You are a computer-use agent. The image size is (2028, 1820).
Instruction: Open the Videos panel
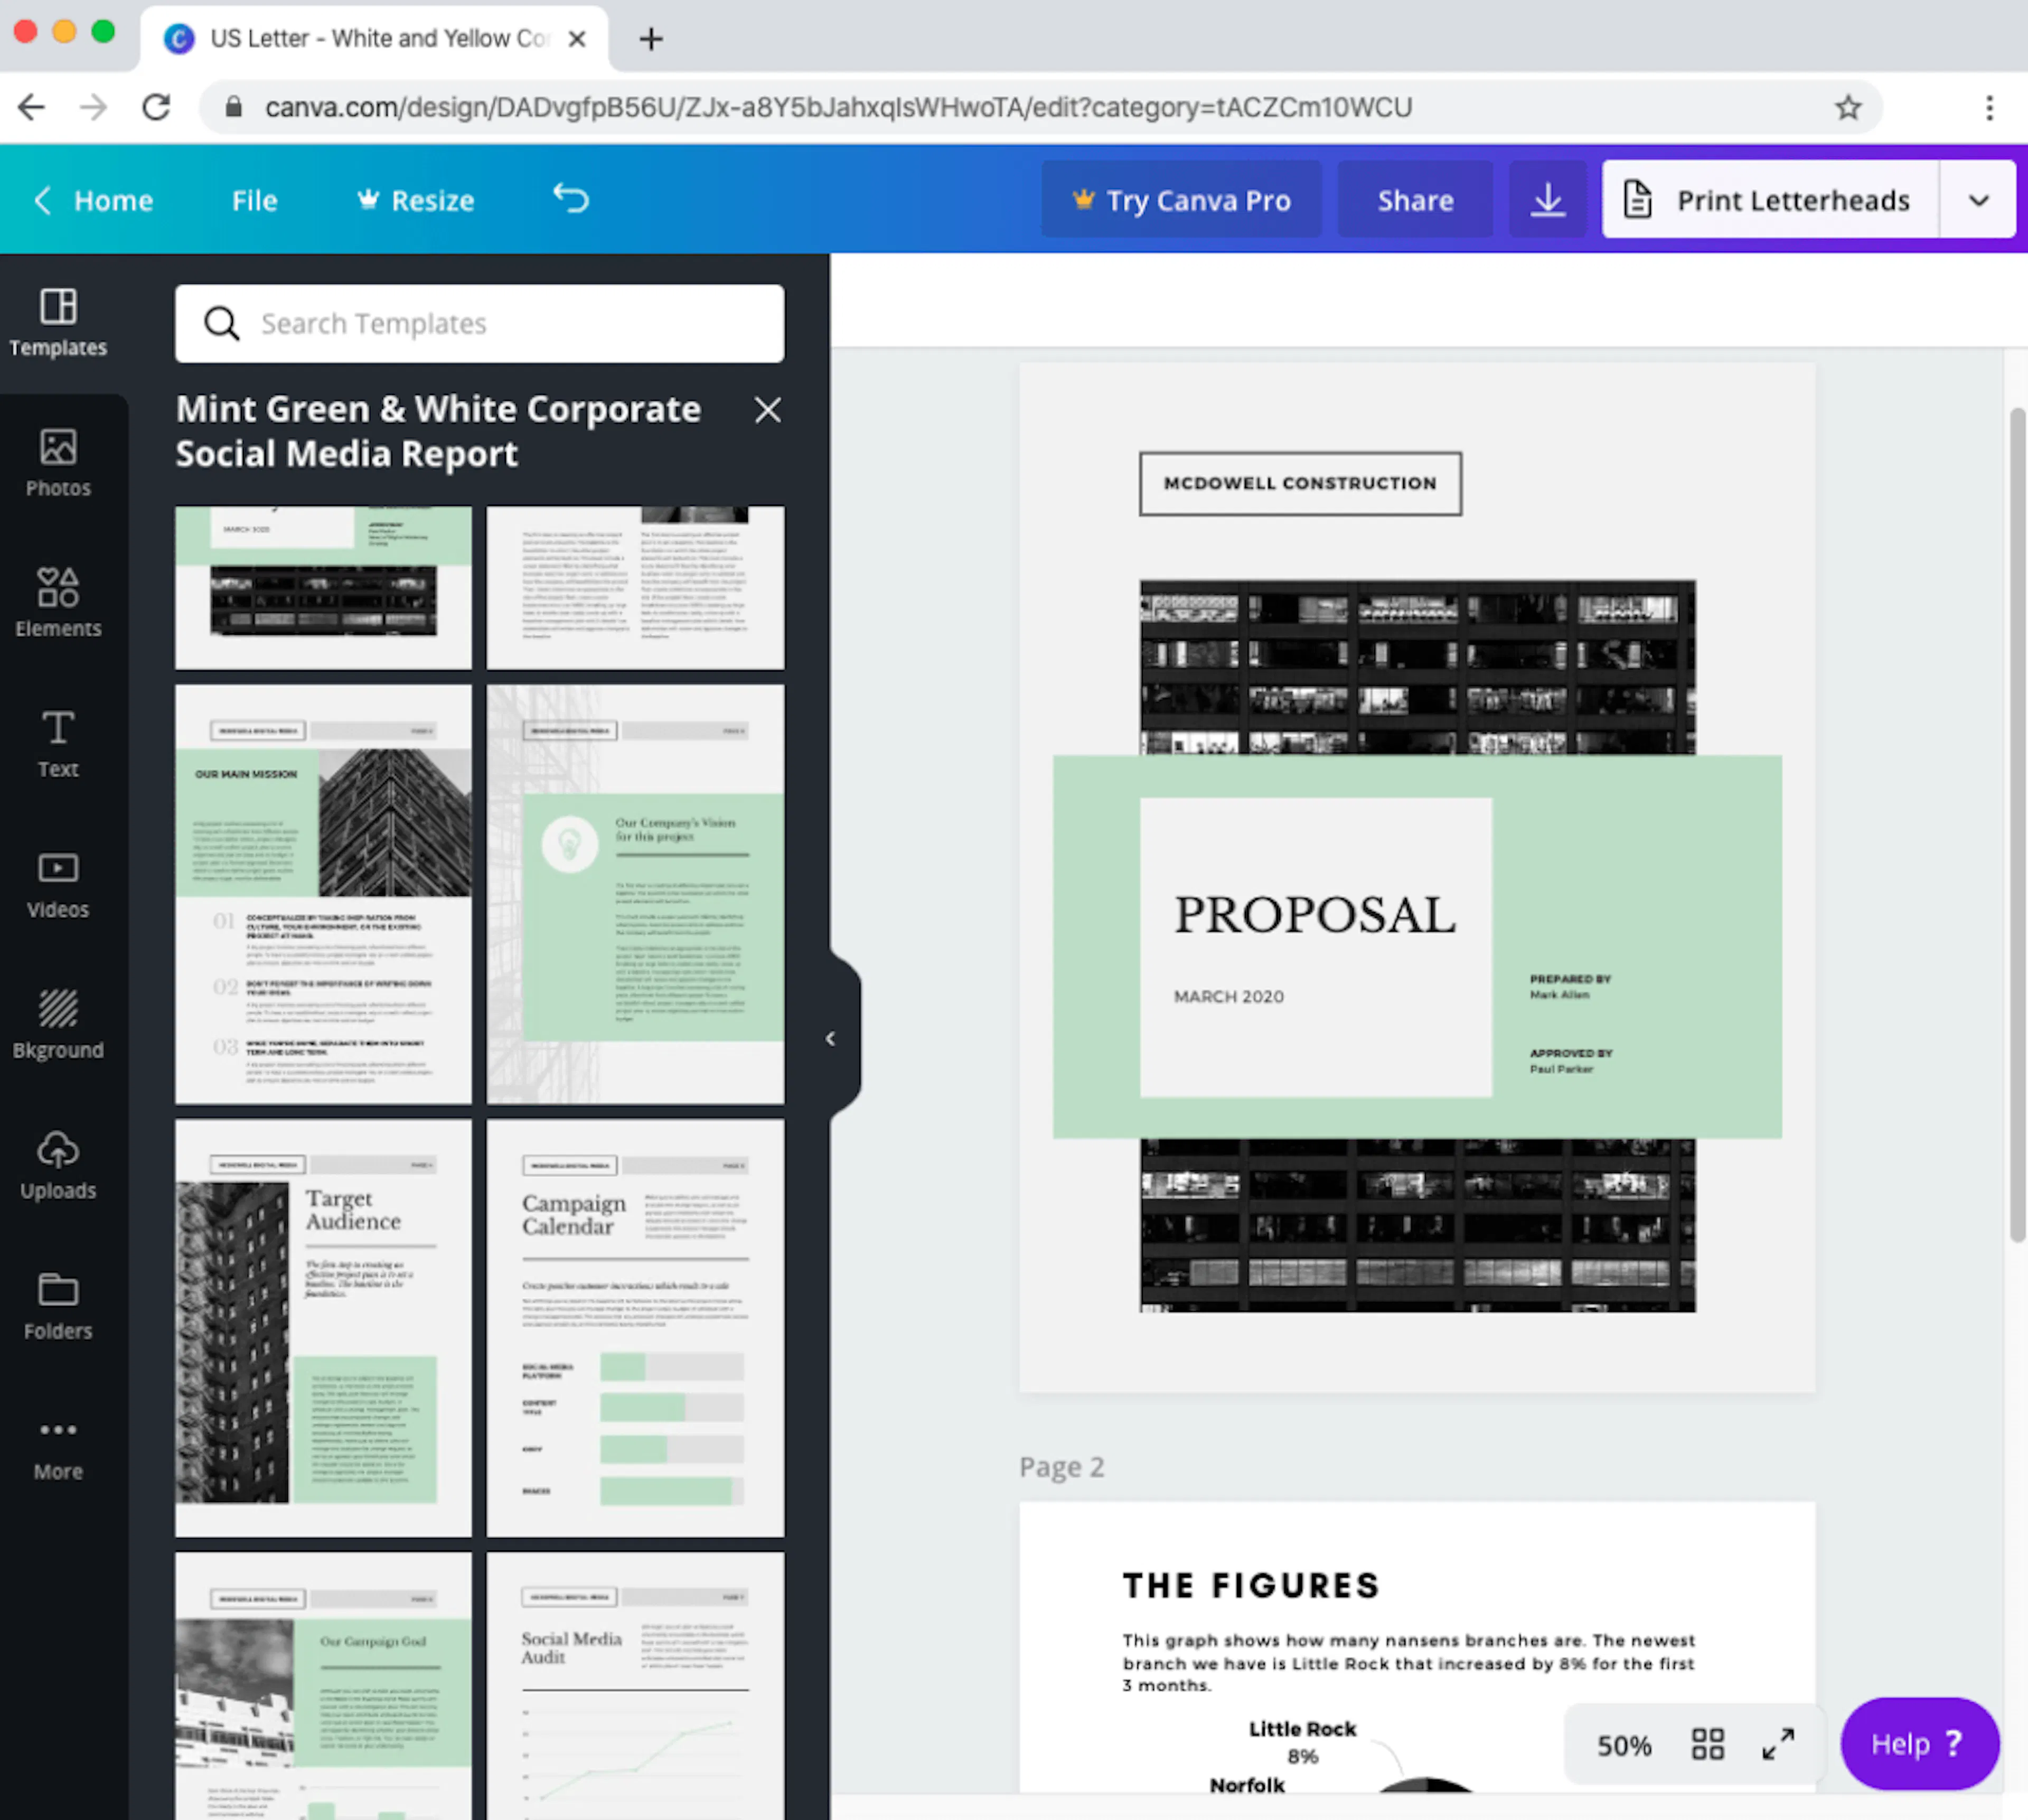pyautogui.click(x=58, y=884)
